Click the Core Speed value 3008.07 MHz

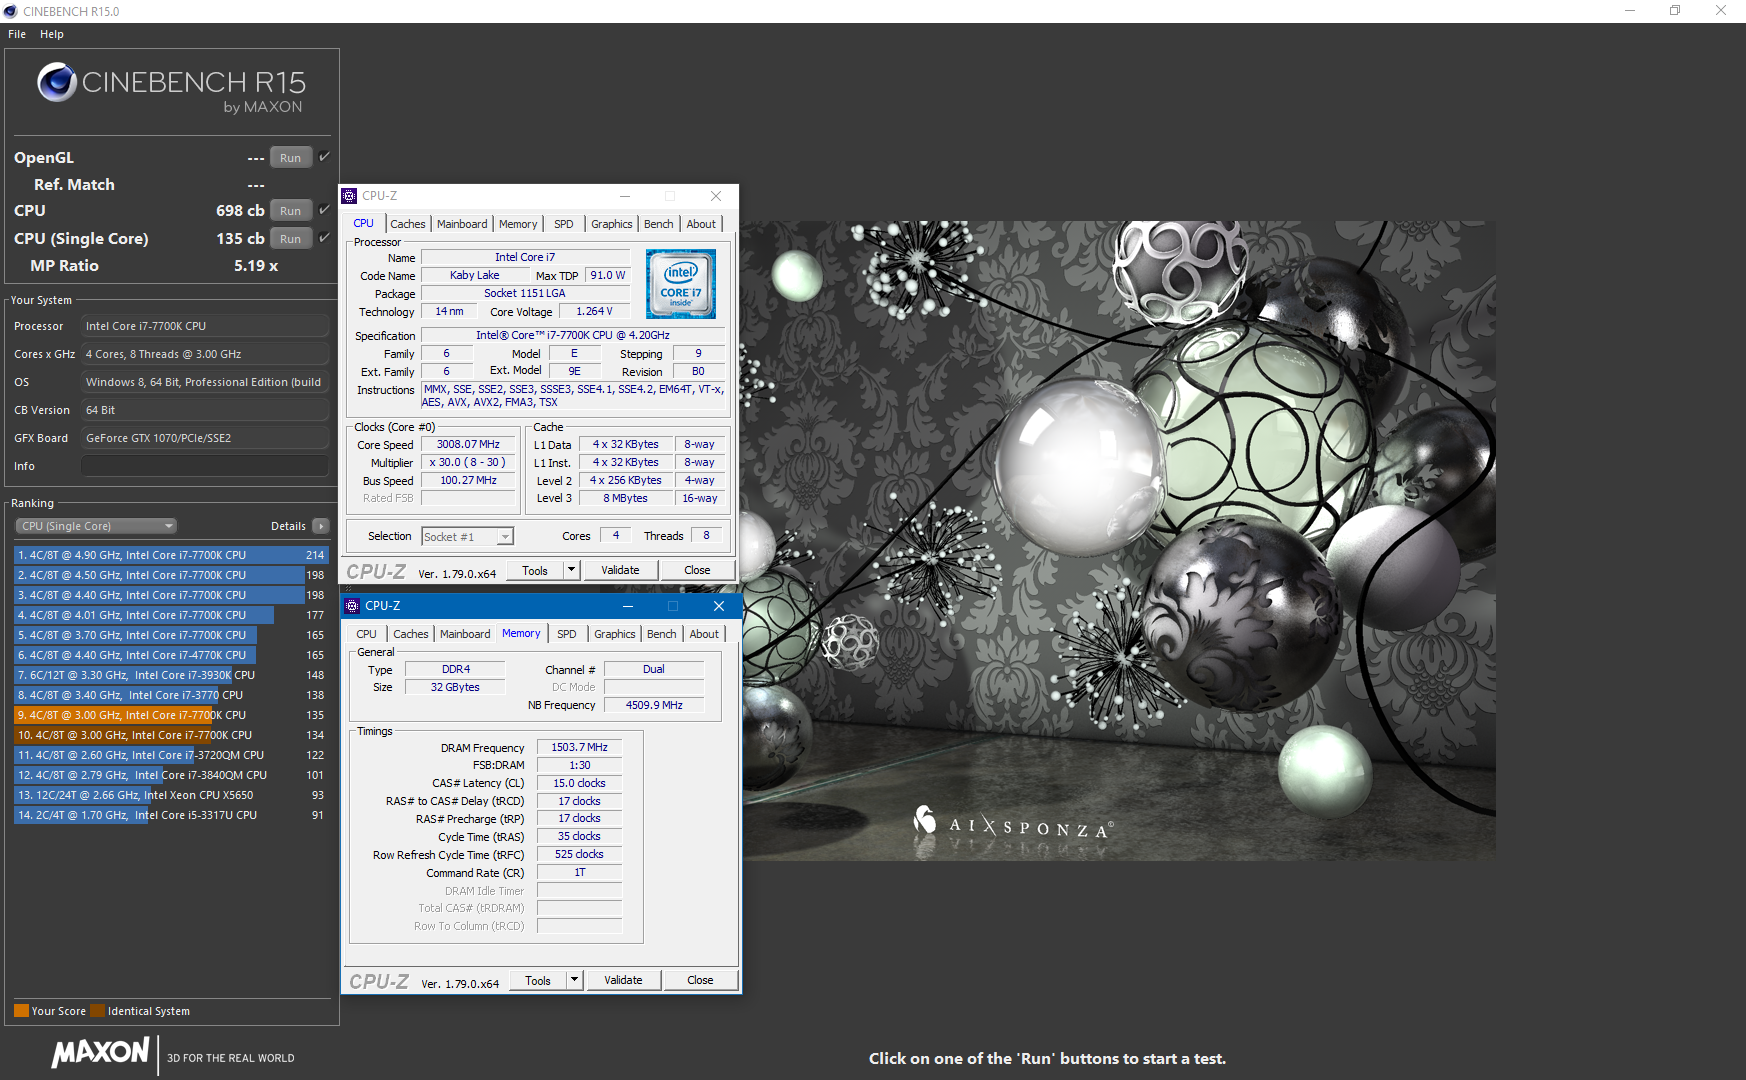point(468,444)
